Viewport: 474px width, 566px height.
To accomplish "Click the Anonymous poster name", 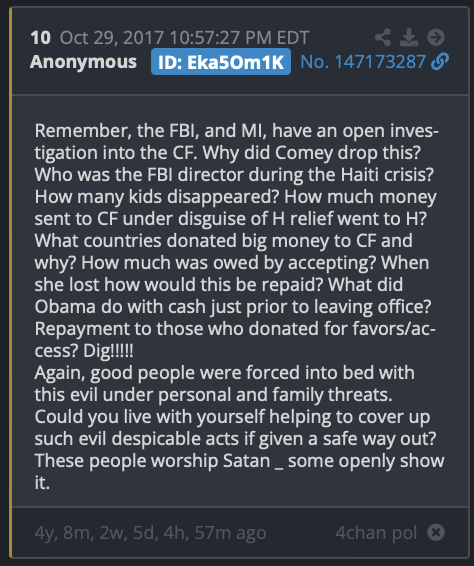I will 83,62.
